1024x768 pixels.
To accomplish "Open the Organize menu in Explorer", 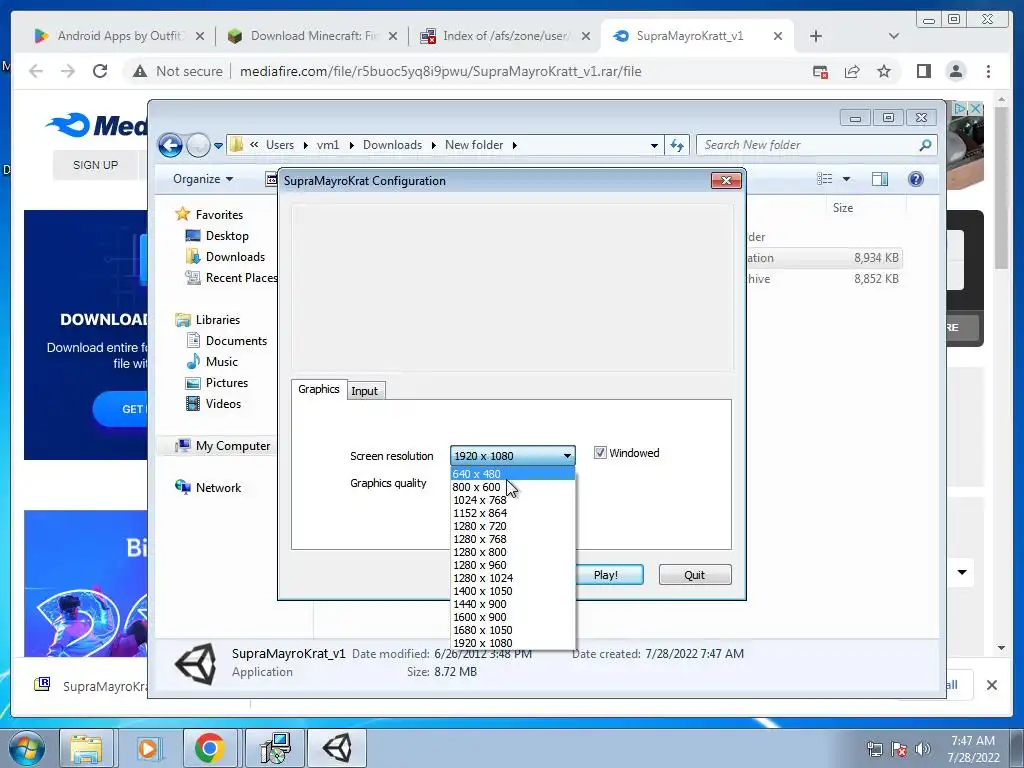I will point(202,179).
